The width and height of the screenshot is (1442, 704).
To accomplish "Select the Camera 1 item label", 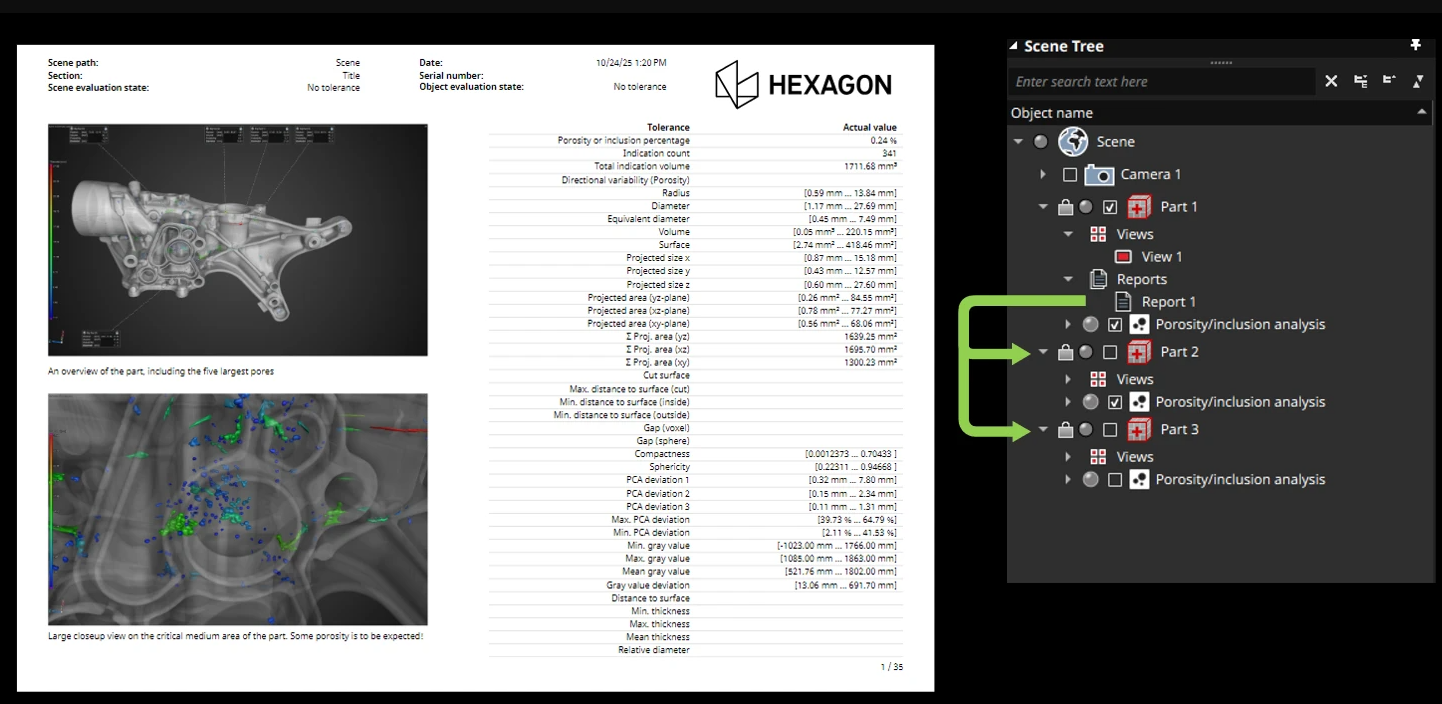I will tap(1150, 175).
